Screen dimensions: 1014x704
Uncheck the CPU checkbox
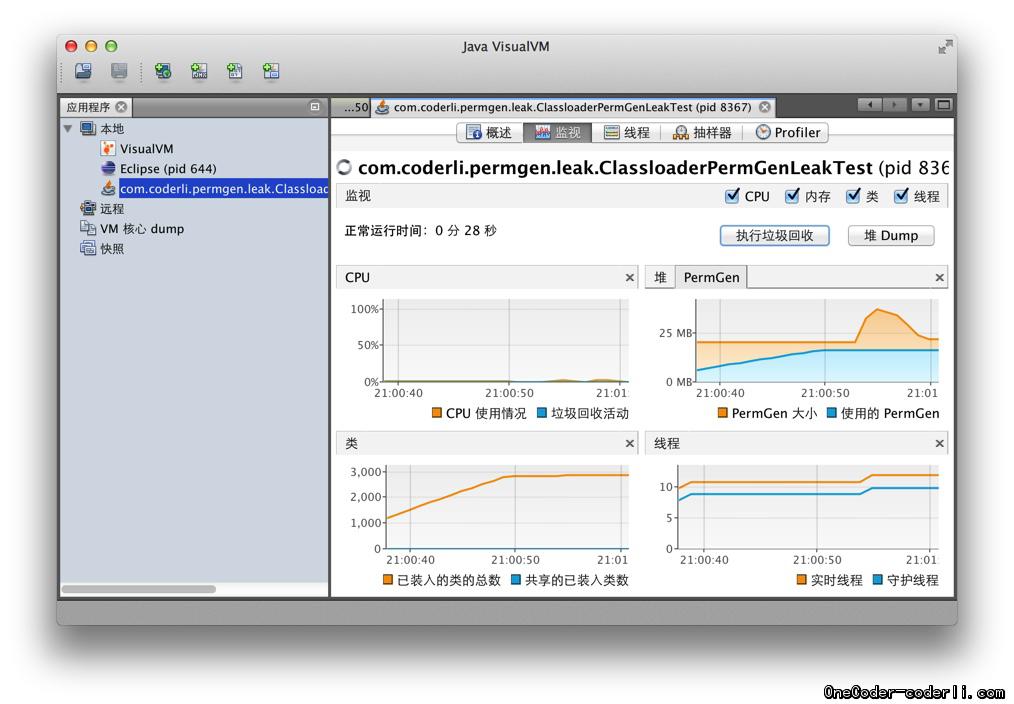pyautogui.click(x=733, y=196)
